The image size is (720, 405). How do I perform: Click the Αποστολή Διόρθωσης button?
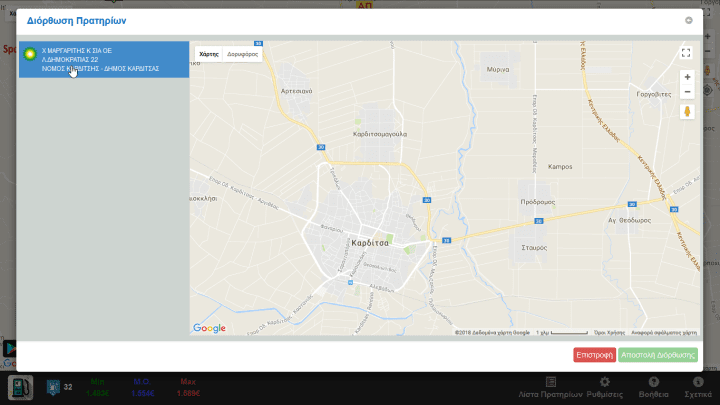658,355
